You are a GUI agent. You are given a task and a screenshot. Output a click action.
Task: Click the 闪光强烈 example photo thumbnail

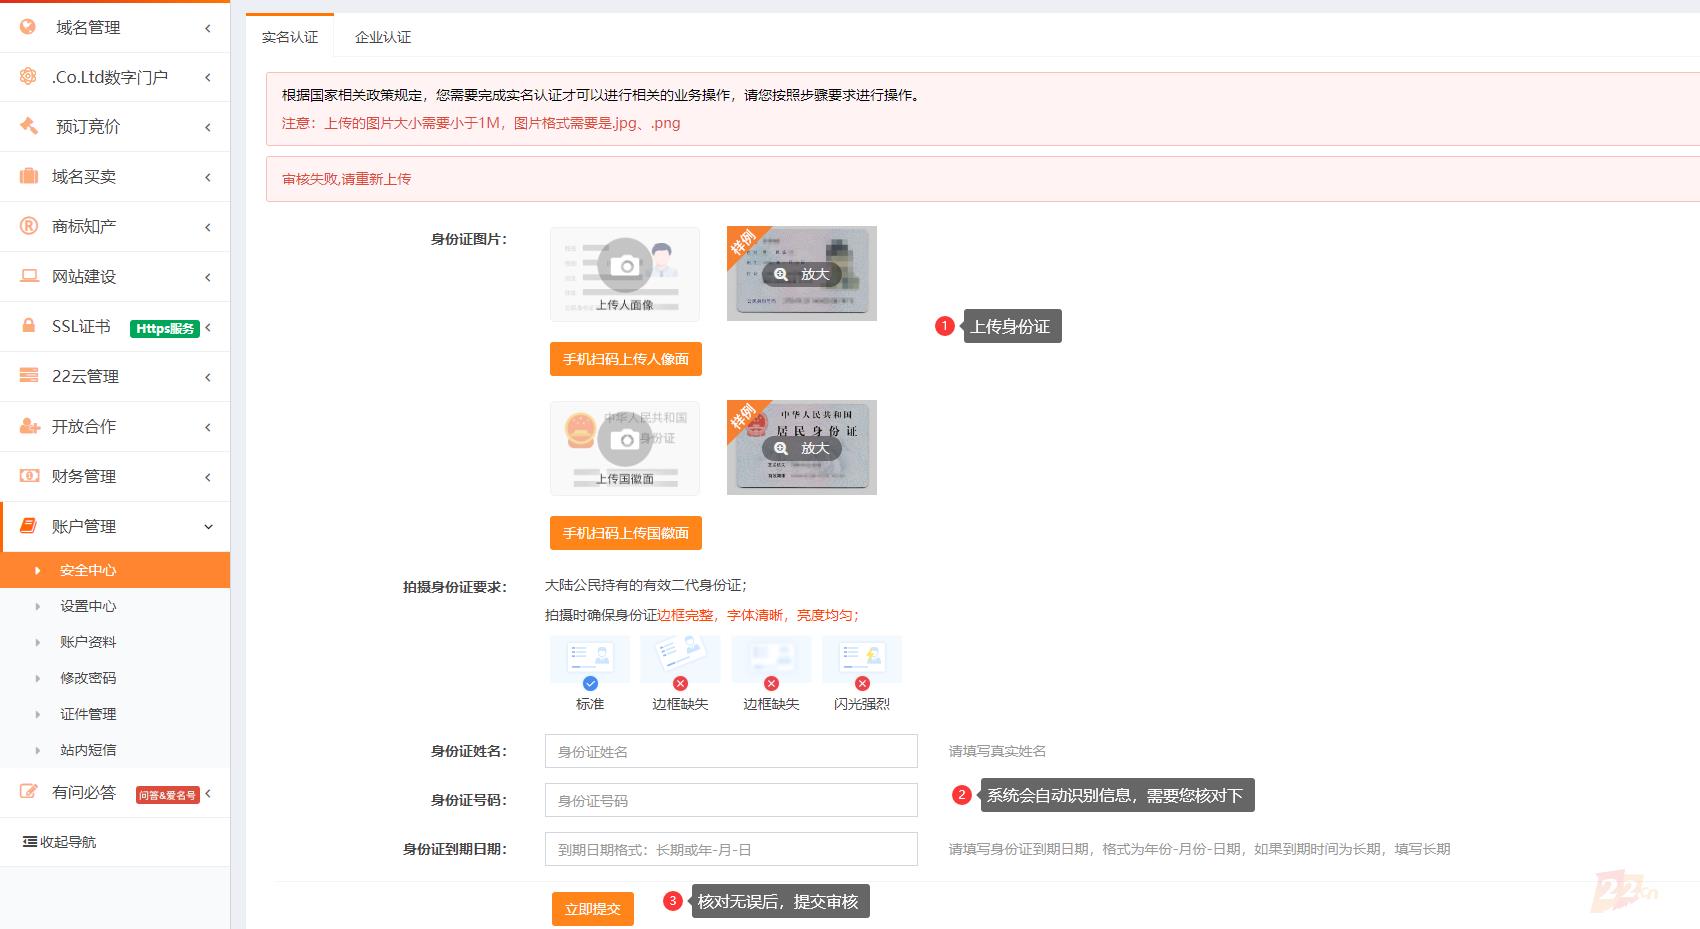coord(862,659)
